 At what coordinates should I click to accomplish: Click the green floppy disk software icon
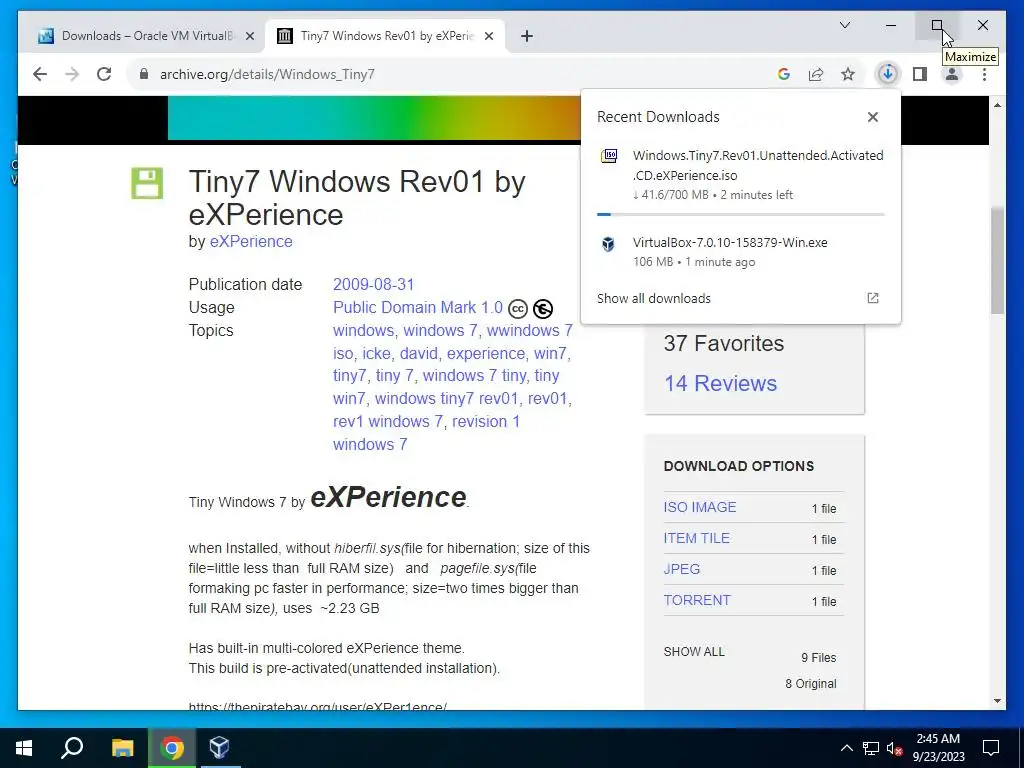(147, 183)
